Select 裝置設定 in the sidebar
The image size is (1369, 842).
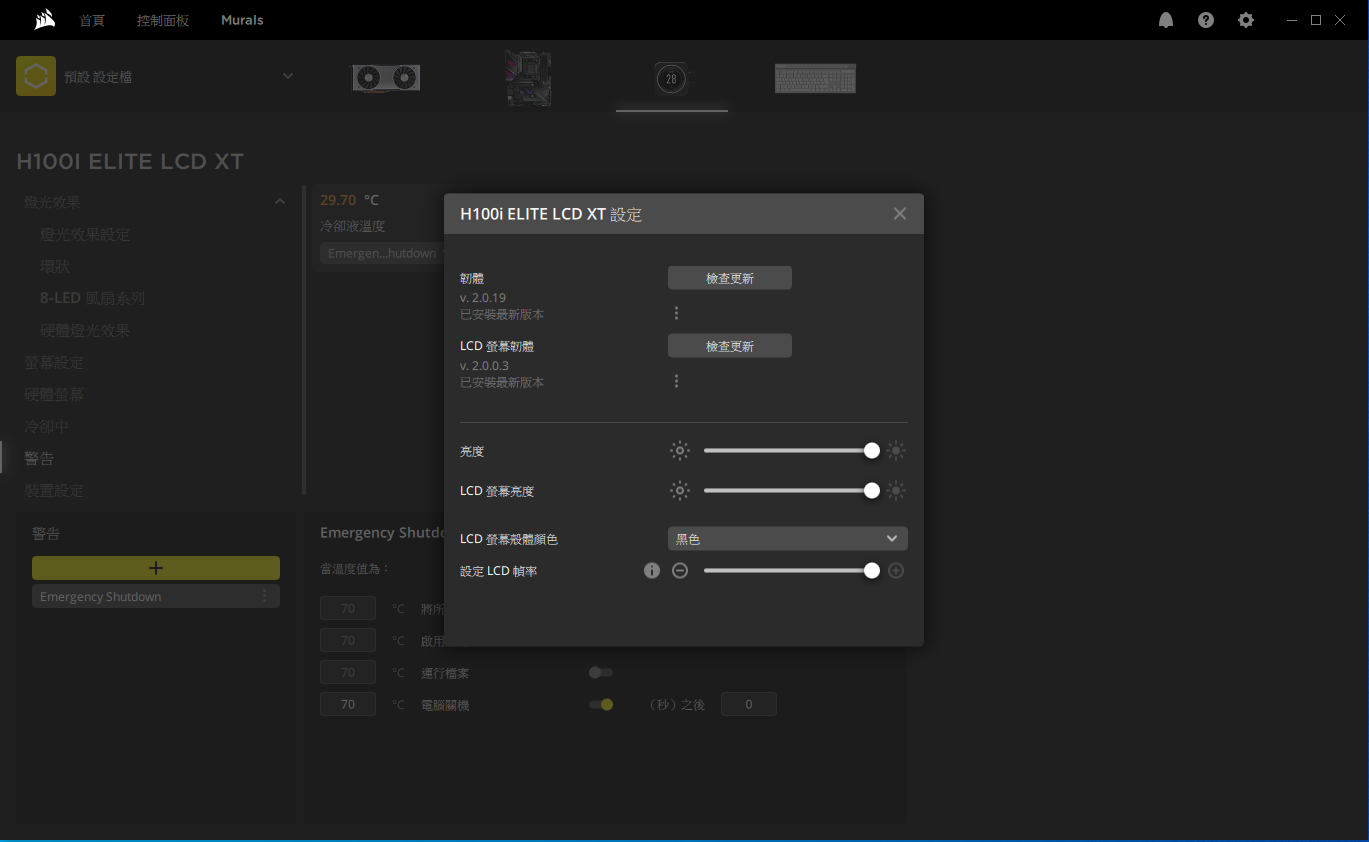coord(54,490)
